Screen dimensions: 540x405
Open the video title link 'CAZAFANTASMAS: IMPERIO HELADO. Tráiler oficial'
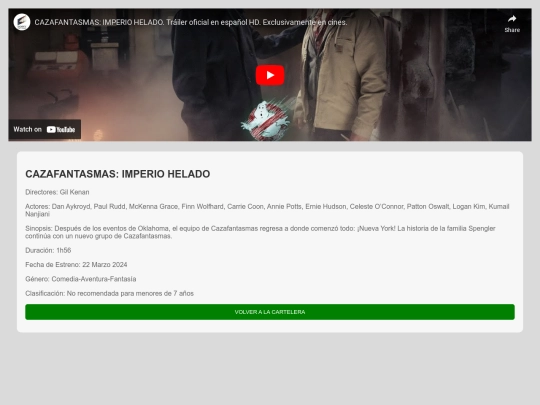click(x=191, y=22)
